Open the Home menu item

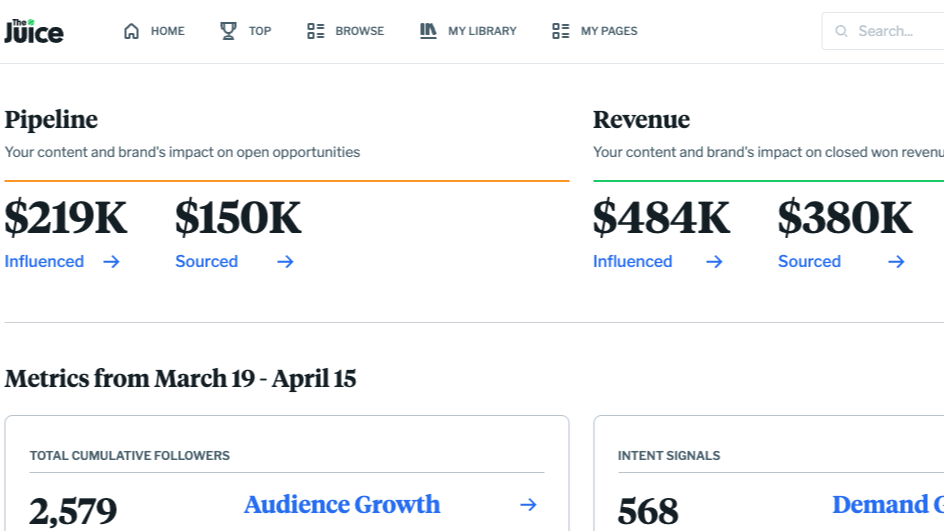(x=167, y=31)
